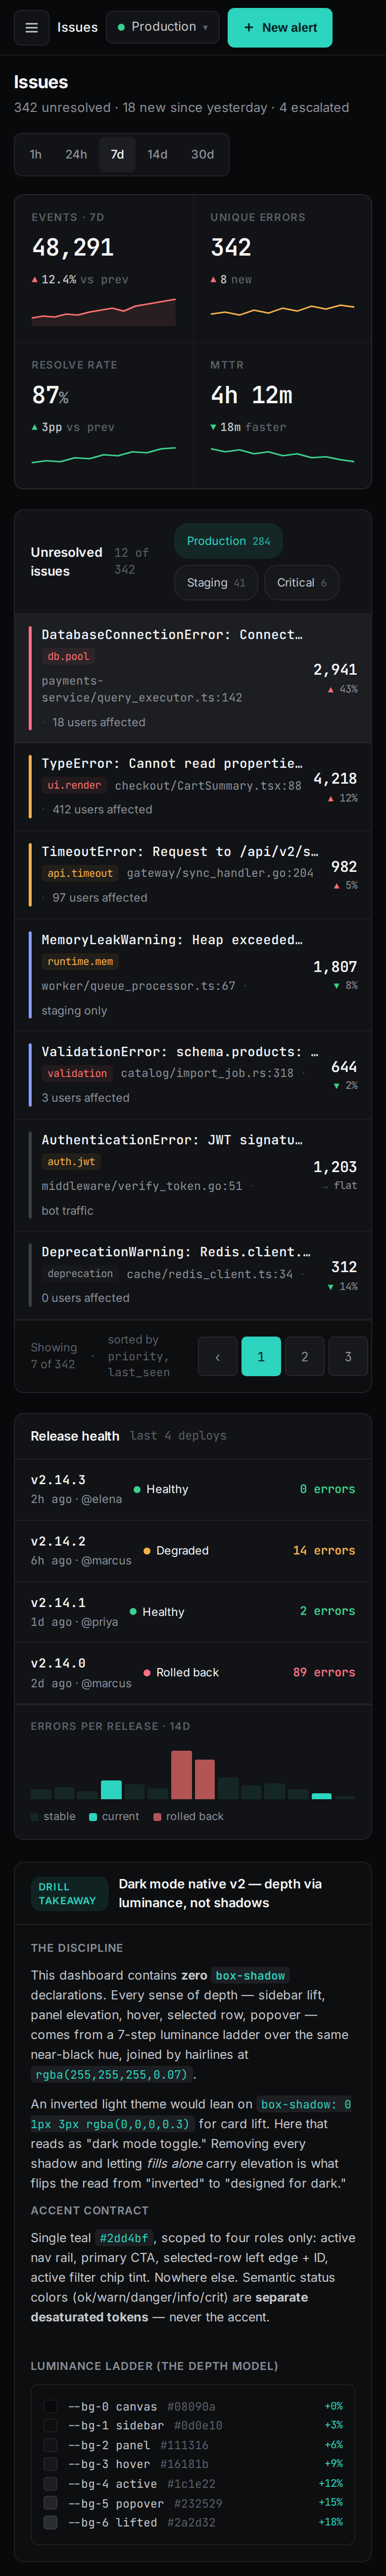Open the Production environment dropdown
This screenshot has width=386, height=2576.
pyautogui.click(x=163, y=27)
